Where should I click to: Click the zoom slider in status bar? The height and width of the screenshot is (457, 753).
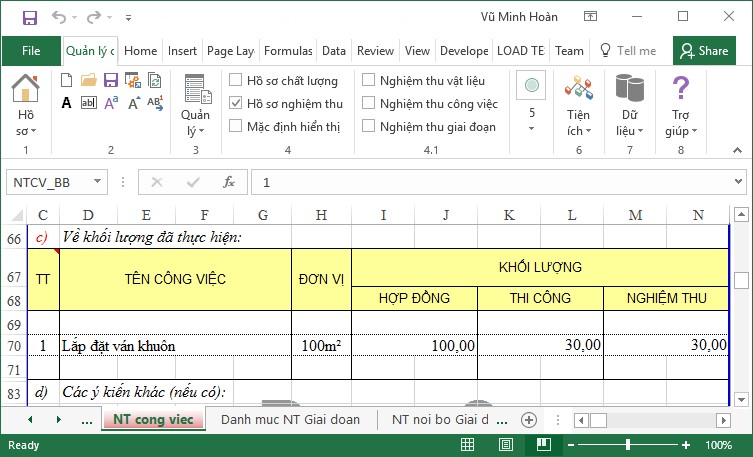pos(628,445)
